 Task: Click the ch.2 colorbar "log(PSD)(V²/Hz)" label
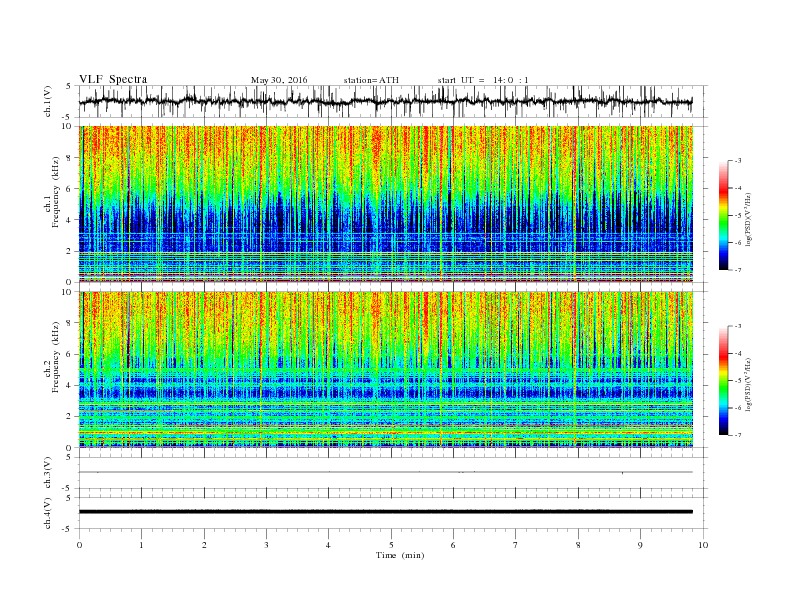[749, 385]
